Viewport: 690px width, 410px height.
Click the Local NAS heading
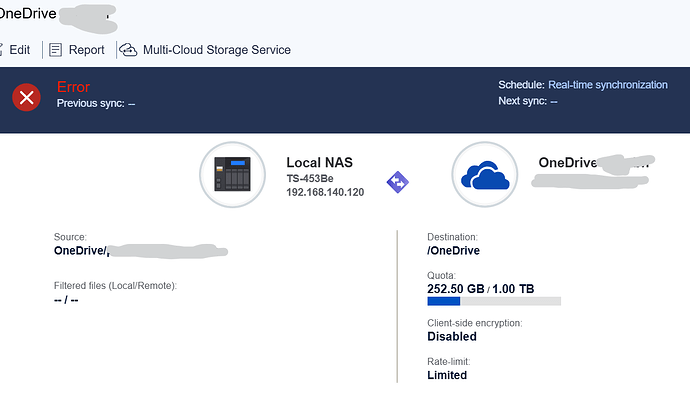coord(319,162)
